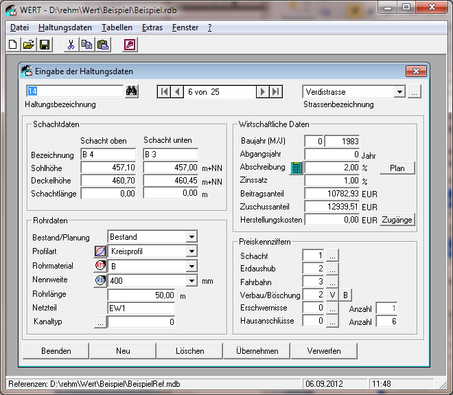Viewport: 453px width, 395px height.
Task: Open calculator icon next to Abschreibung
Action: point(296,168)
